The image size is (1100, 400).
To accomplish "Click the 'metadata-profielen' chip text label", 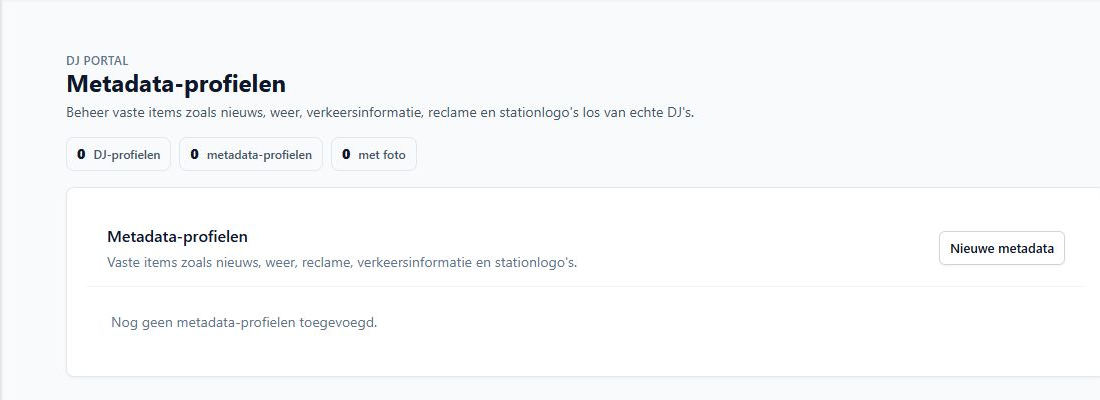I will pyautogui.click(x=260, y=155).
